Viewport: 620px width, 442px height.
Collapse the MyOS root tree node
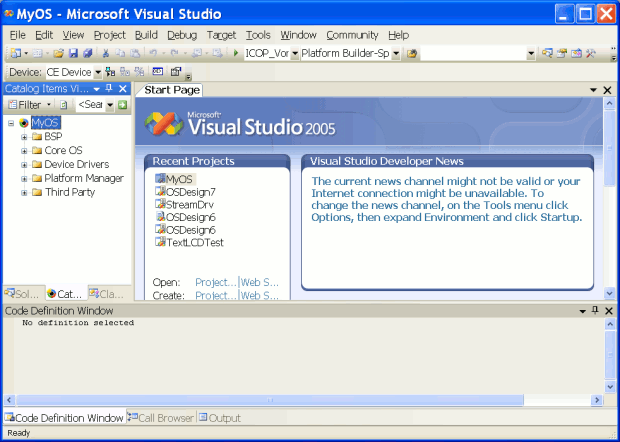pos(11,123)
